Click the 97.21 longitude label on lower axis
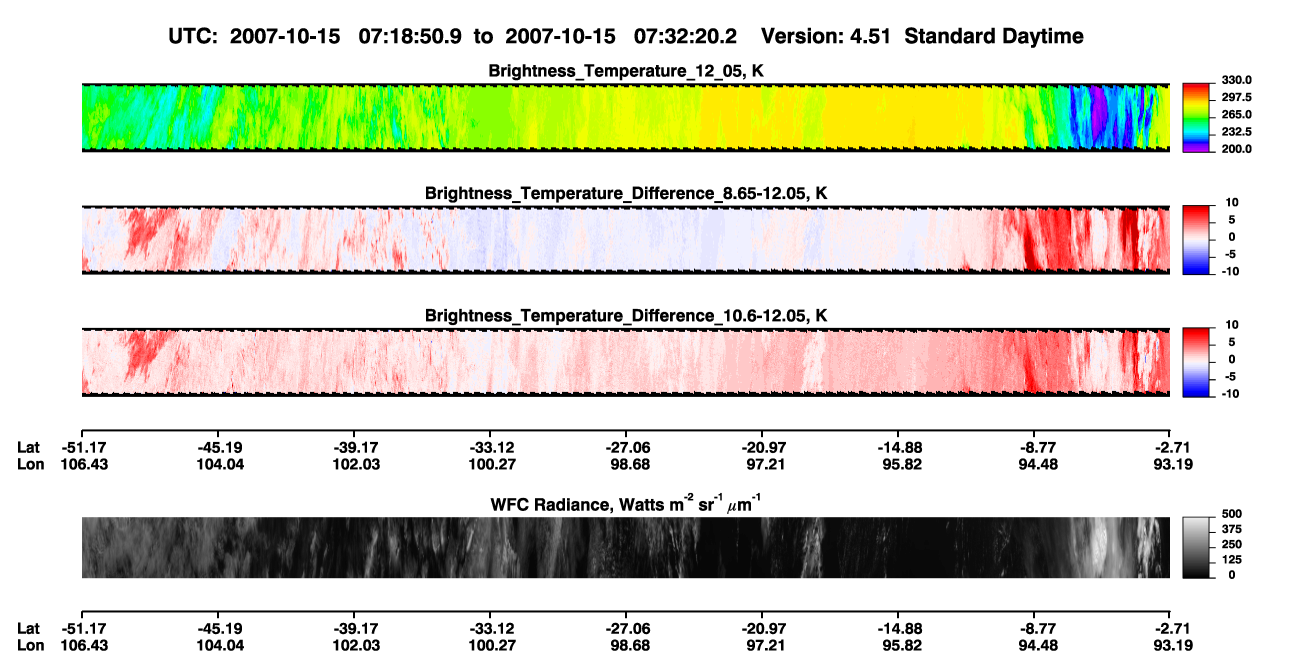The height and width of the screenshot is (667, 1300). click(x=762, y=645)
